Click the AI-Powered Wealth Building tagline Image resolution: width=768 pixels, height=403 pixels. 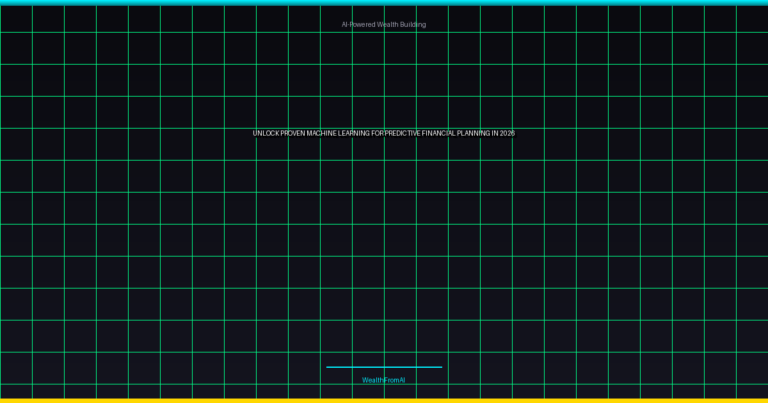383,24
